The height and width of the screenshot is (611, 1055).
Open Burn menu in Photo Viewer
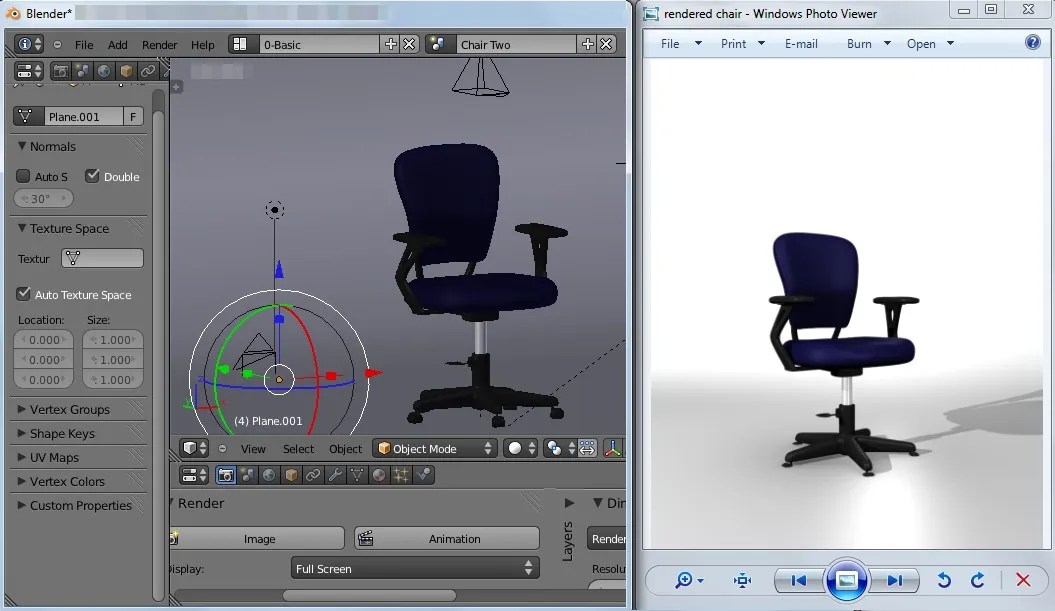(x=868, y=44)
